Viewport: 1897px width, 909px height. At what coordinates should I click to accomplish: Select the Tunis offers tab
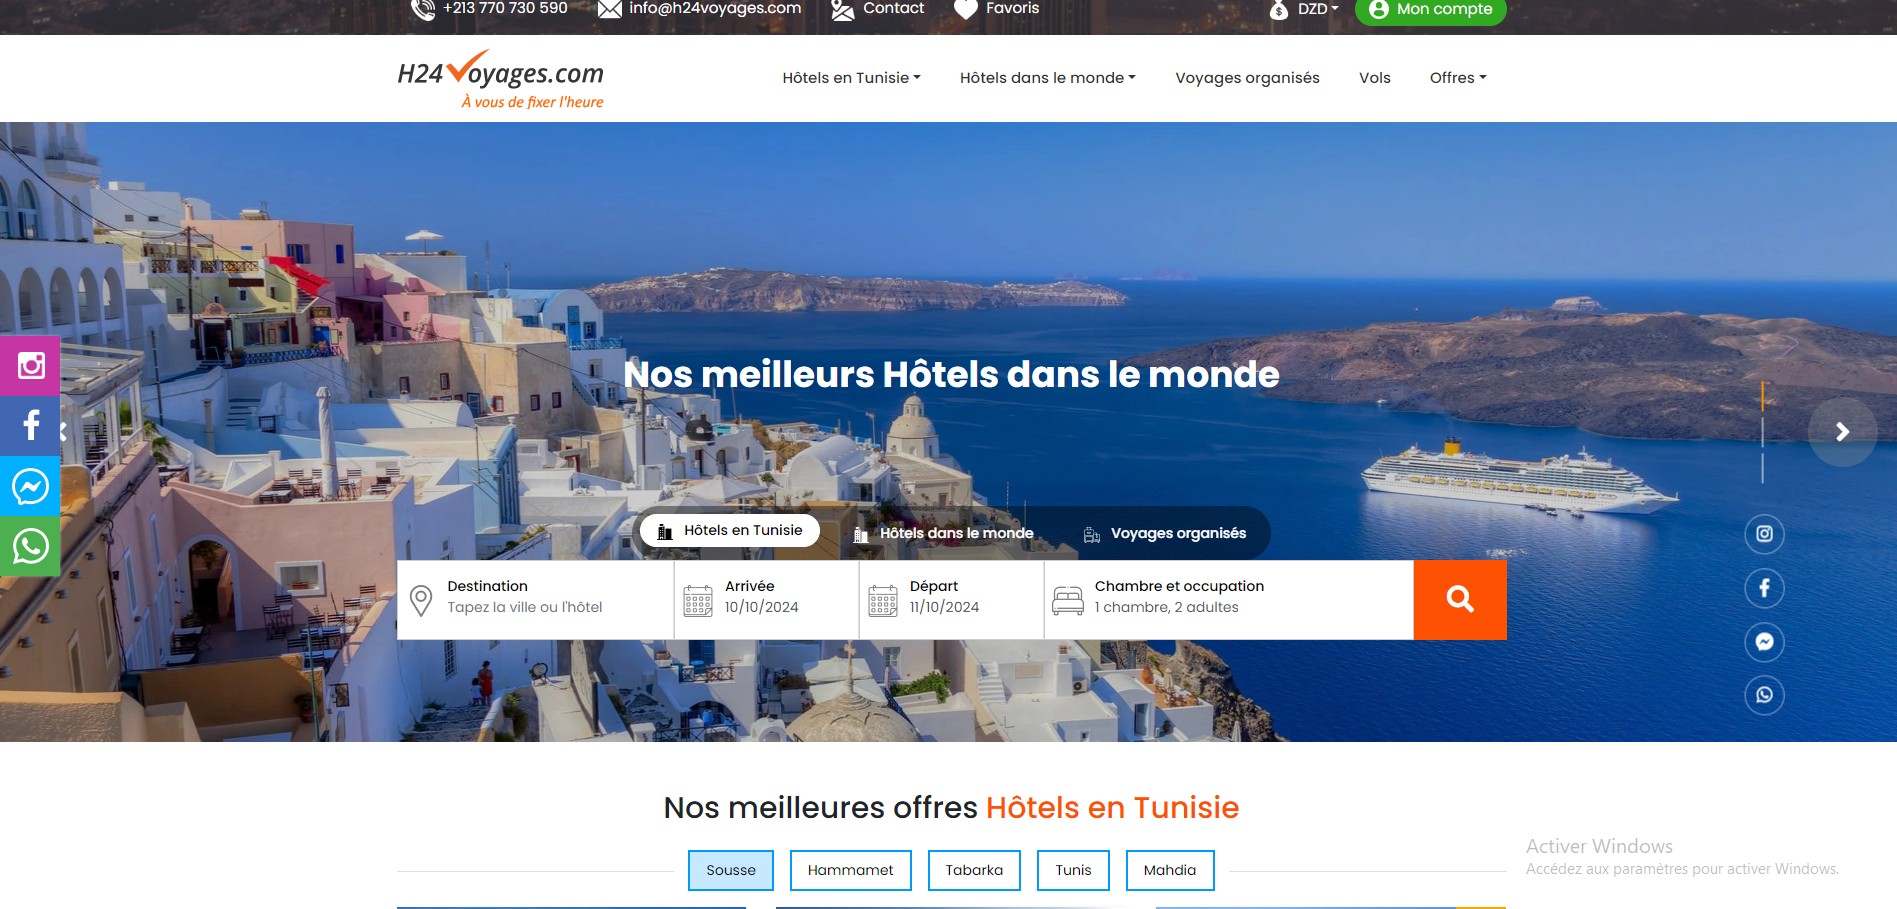1073,870
